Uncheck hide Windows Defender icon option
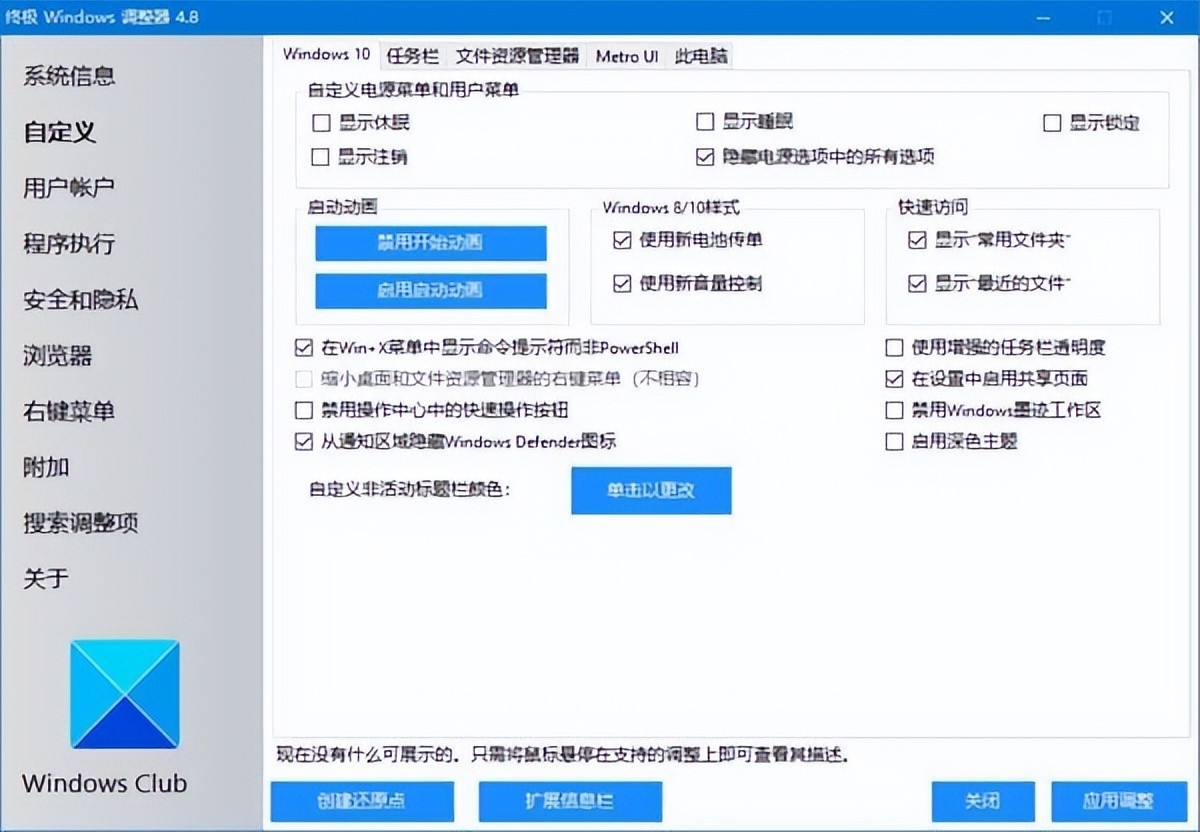The height and width of the screenshot is (832, 1200). pos(304,441)
